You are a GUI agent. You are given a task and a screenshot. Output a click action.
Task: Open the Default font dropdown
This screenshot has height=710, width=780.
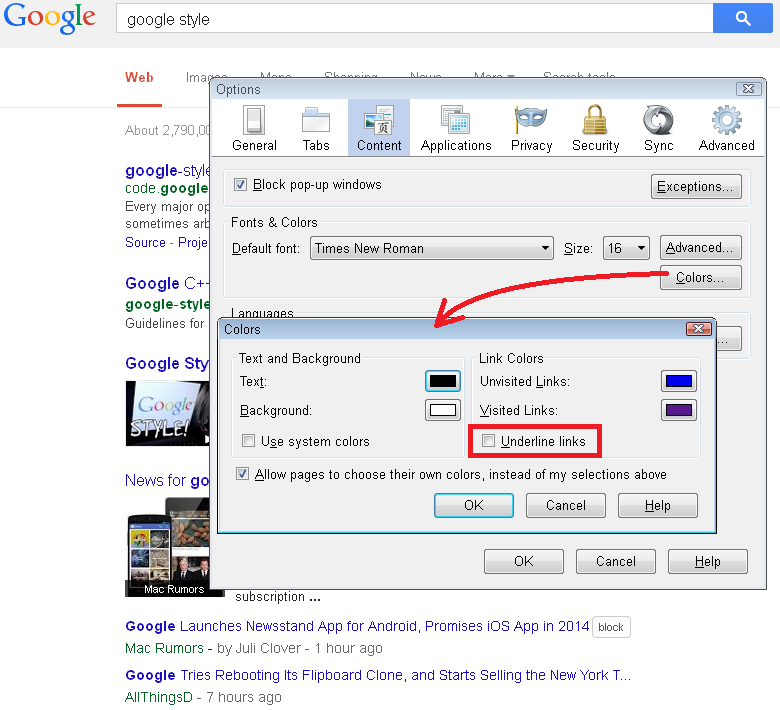(x=432, y=248)
